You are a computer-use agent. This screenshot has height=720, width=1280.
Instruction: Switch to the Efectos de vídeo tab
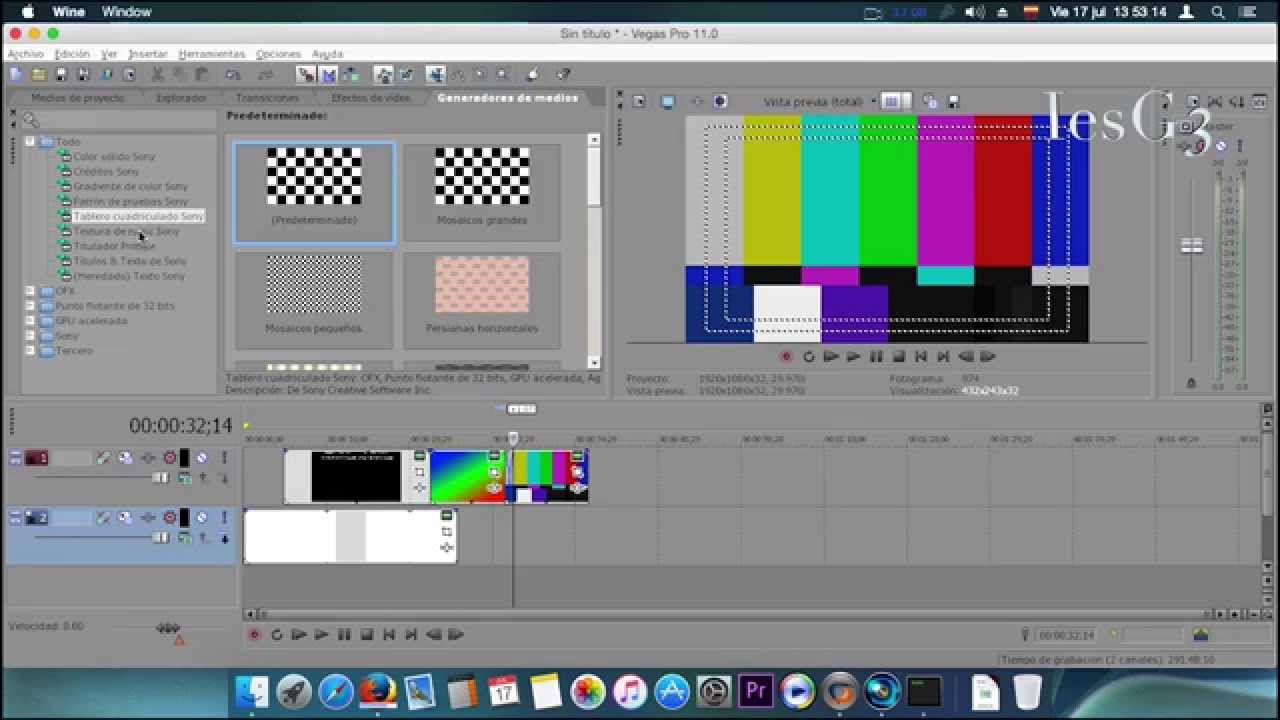(371, 98)
